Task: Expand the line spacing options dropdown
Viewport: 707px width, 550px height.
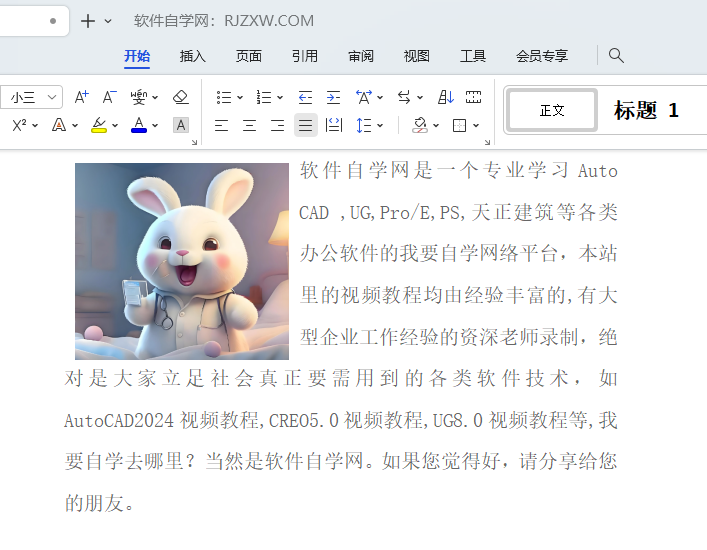Action: pos(380,125)
